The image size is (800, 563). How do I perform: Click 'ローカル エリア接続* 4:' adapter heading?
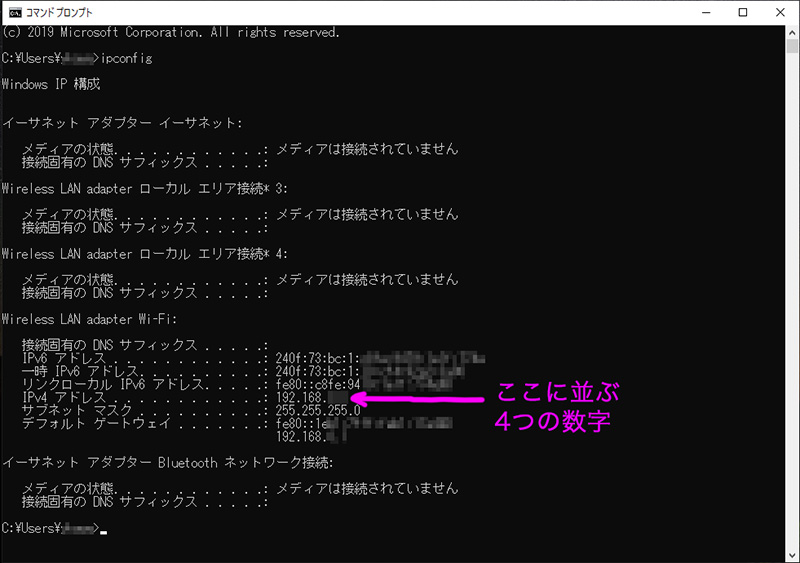(145, 254)
